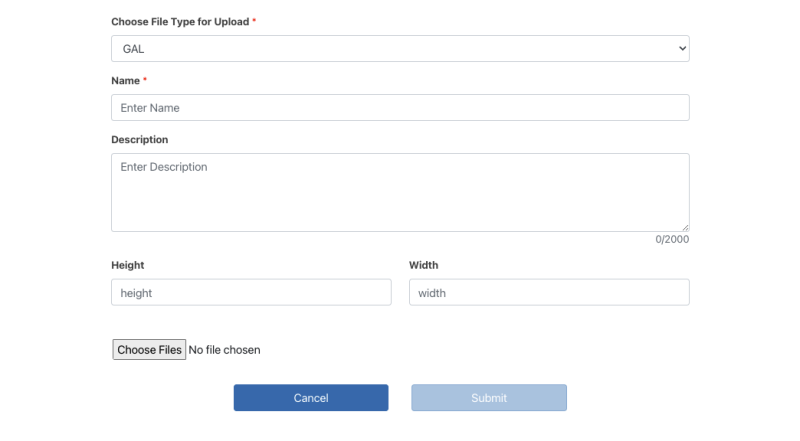The image size is (800, 441).
Task: Click the Width field label
Action: coord(423,265)
